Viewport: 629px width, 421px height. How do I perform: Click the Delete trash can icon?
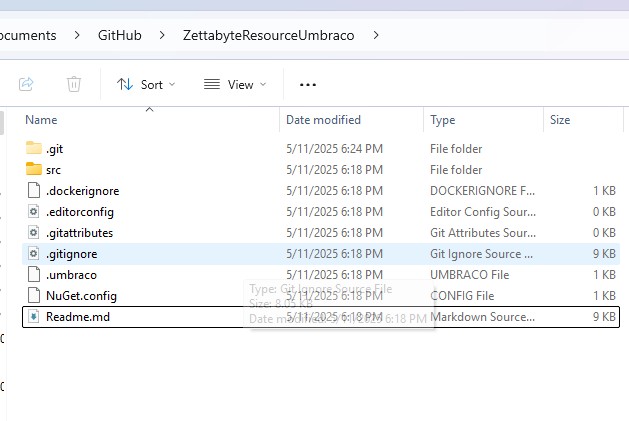point(74,85)
